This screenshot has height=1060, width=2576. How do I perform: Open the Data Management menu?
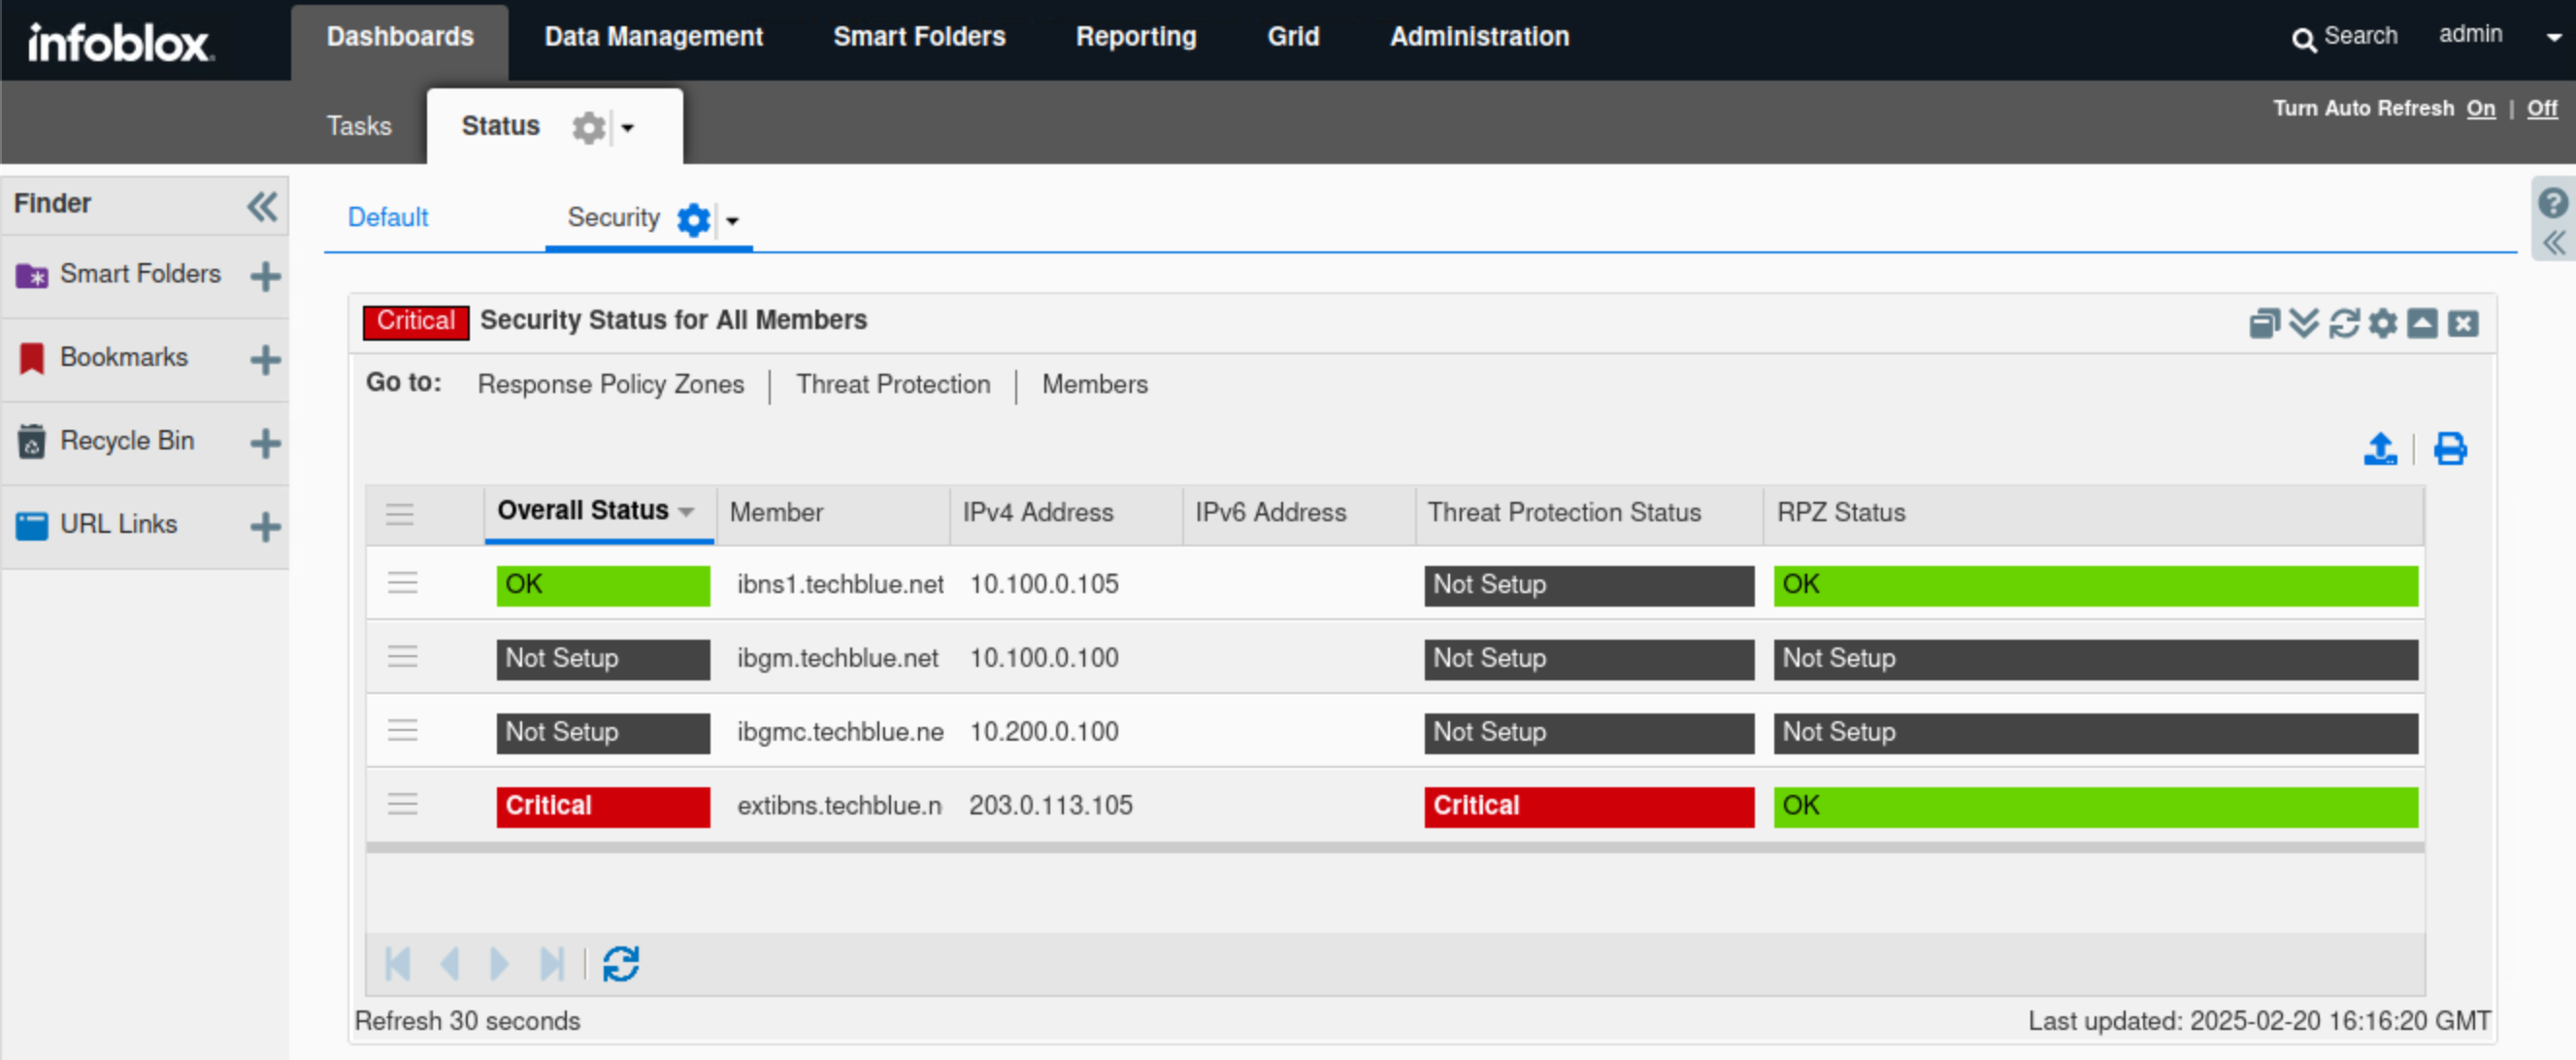(653, 37)
